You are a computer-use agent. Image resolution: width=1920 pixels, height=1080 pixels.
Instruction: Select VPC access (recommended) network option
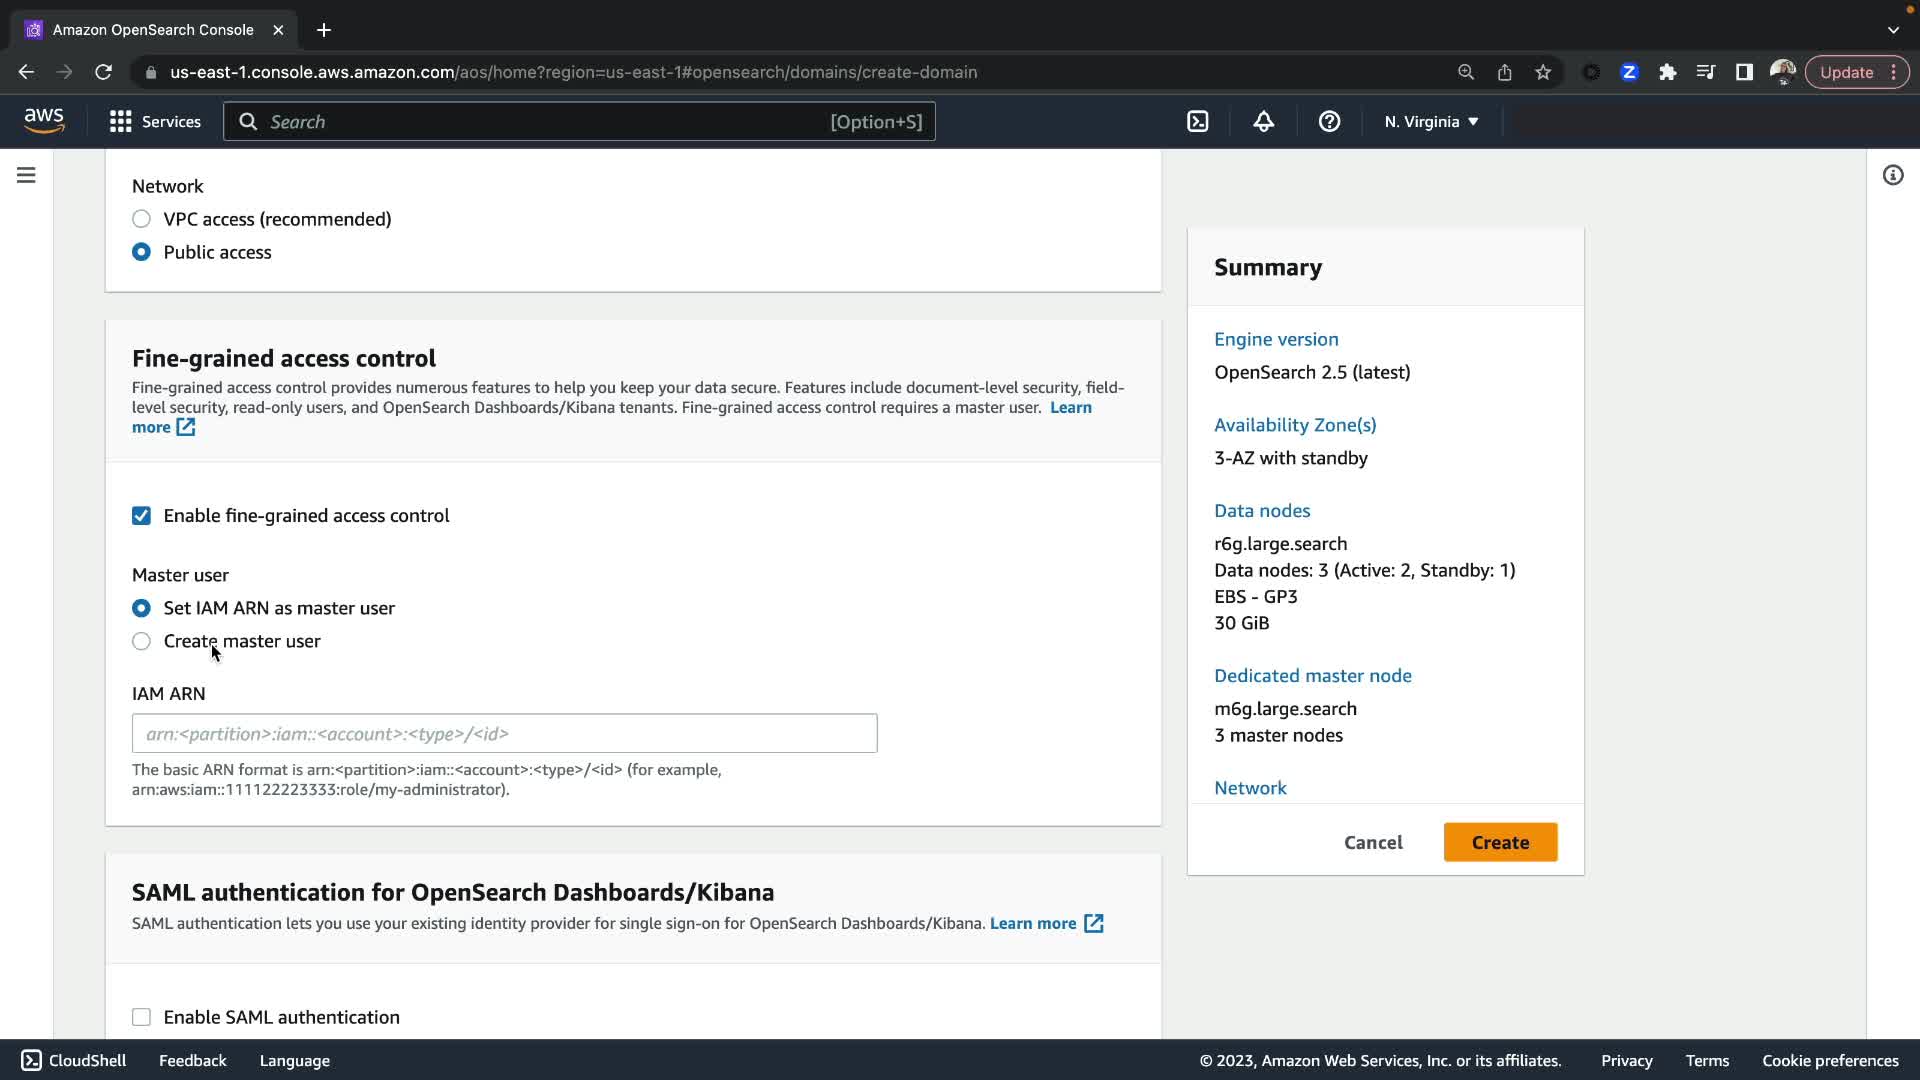pyautogui.click(x=141, y=219)
